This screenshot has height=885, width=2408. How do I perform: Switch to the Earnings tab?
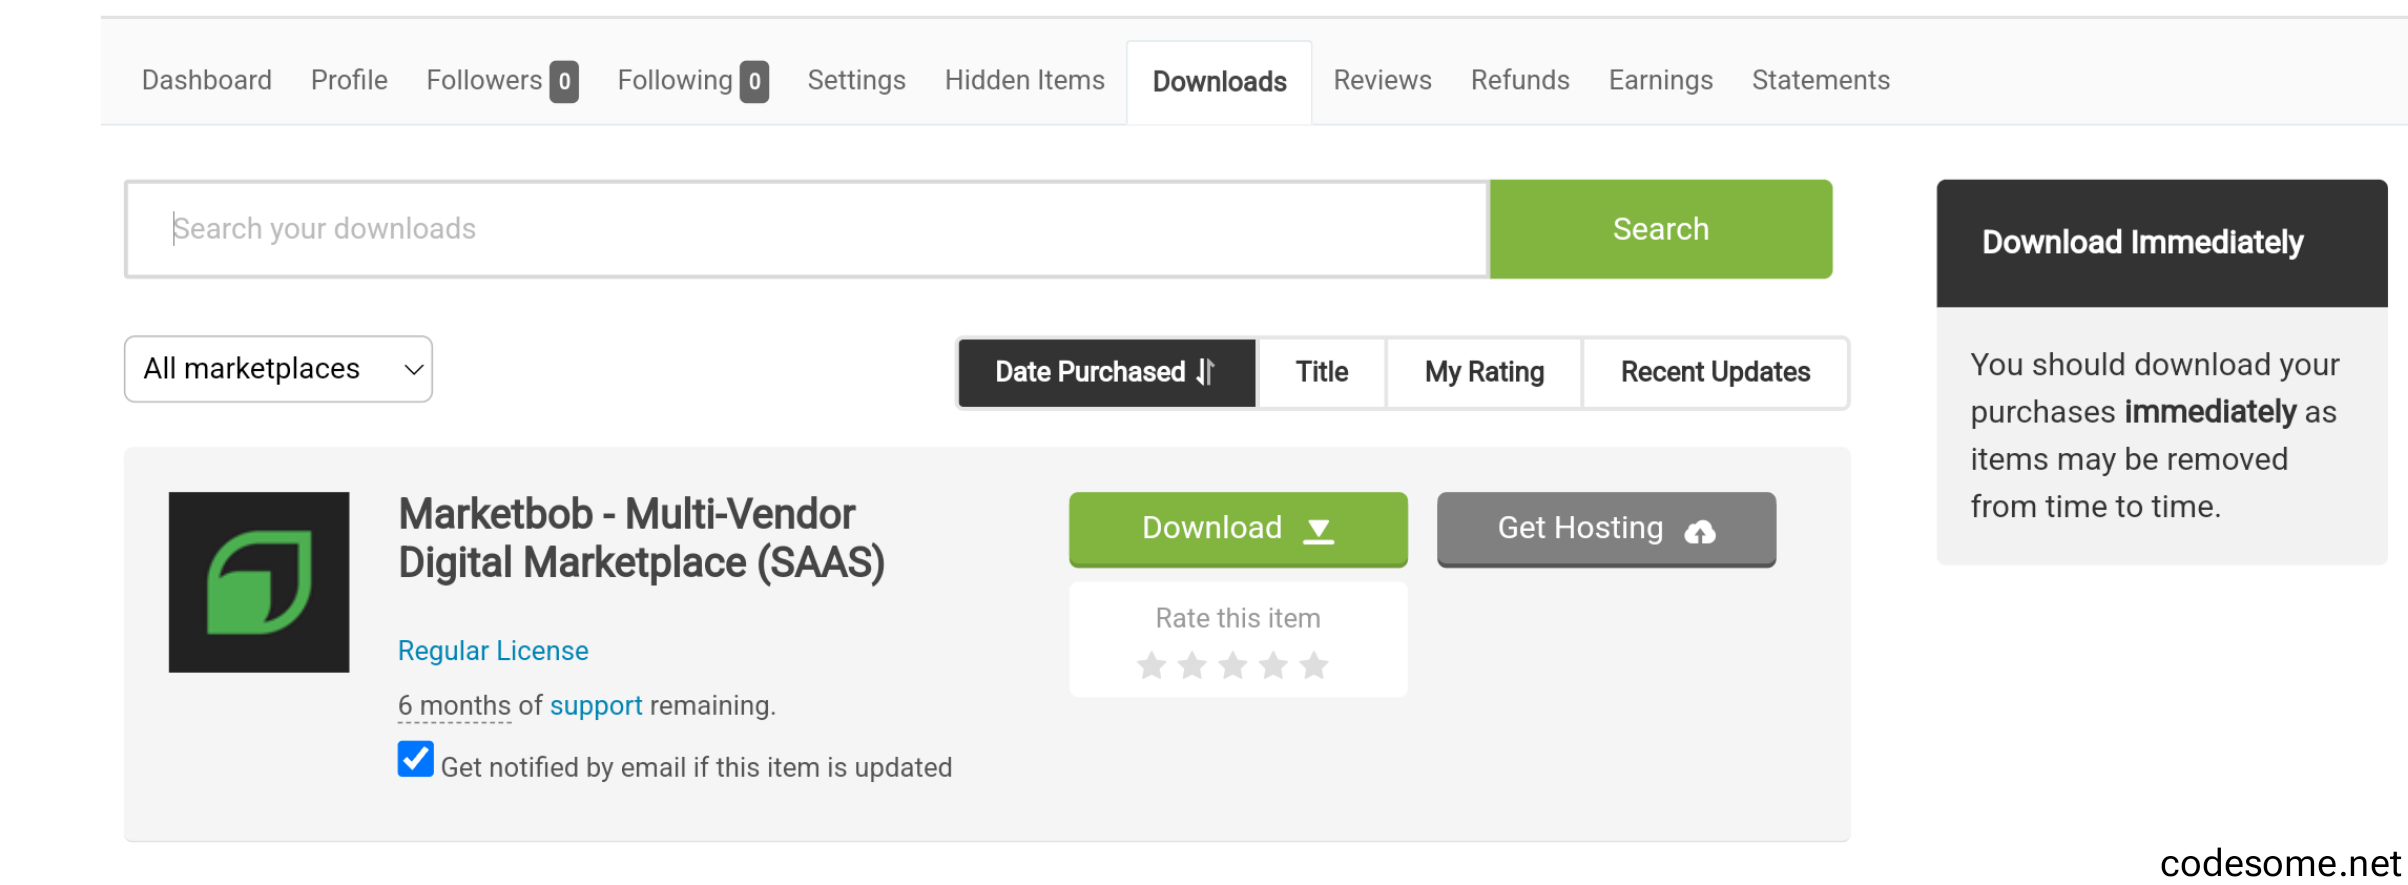click(x=1660, y=80)
